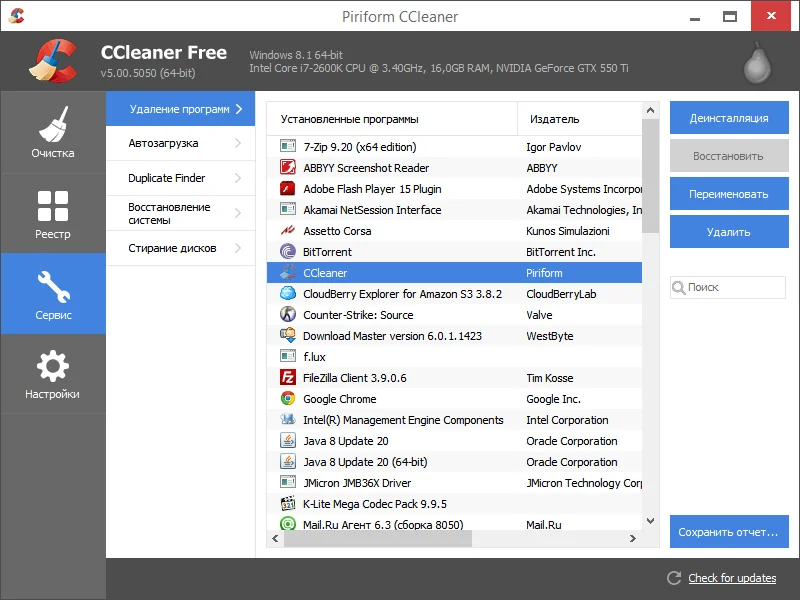Open Стирание дисков drive wiper

tap(180, 248)
